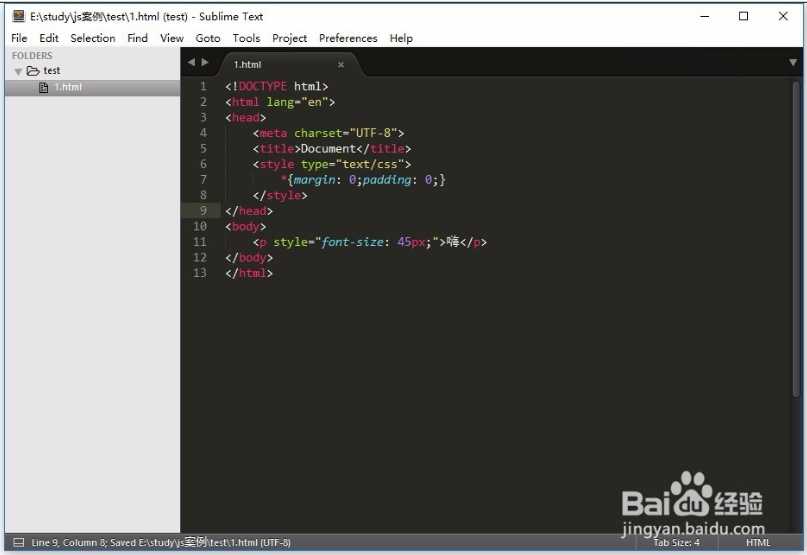Click the word Document in title tag
The height and width of the screenshot is (555, 807).
tap(328, 149)
